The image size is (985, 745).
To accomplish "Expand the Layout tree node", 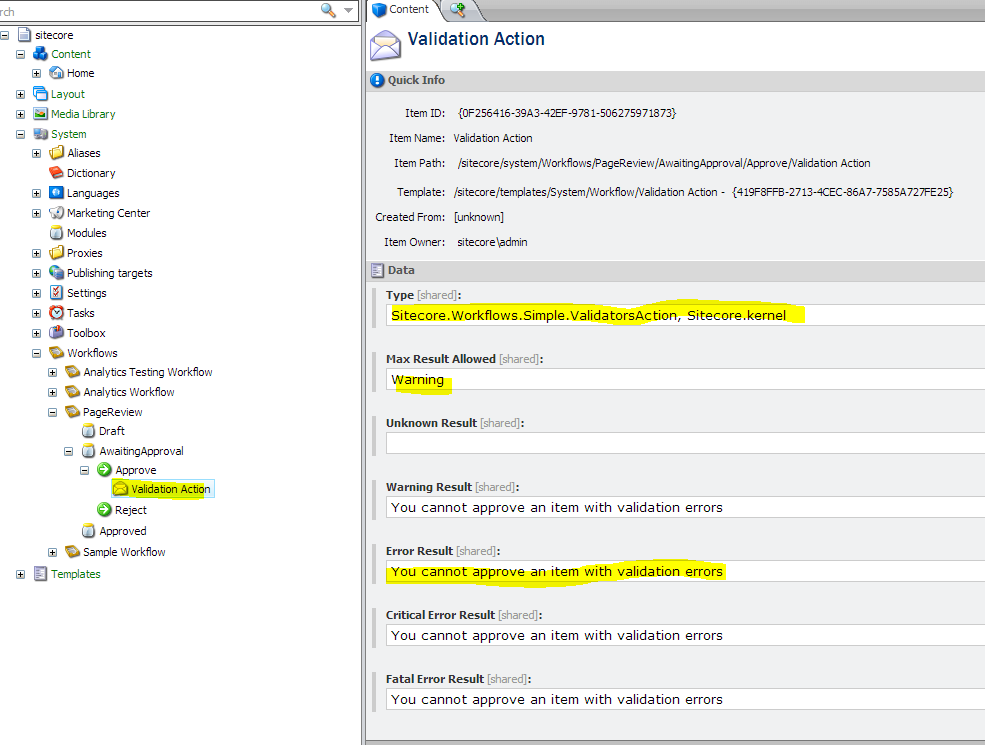I will pos(20,94).
